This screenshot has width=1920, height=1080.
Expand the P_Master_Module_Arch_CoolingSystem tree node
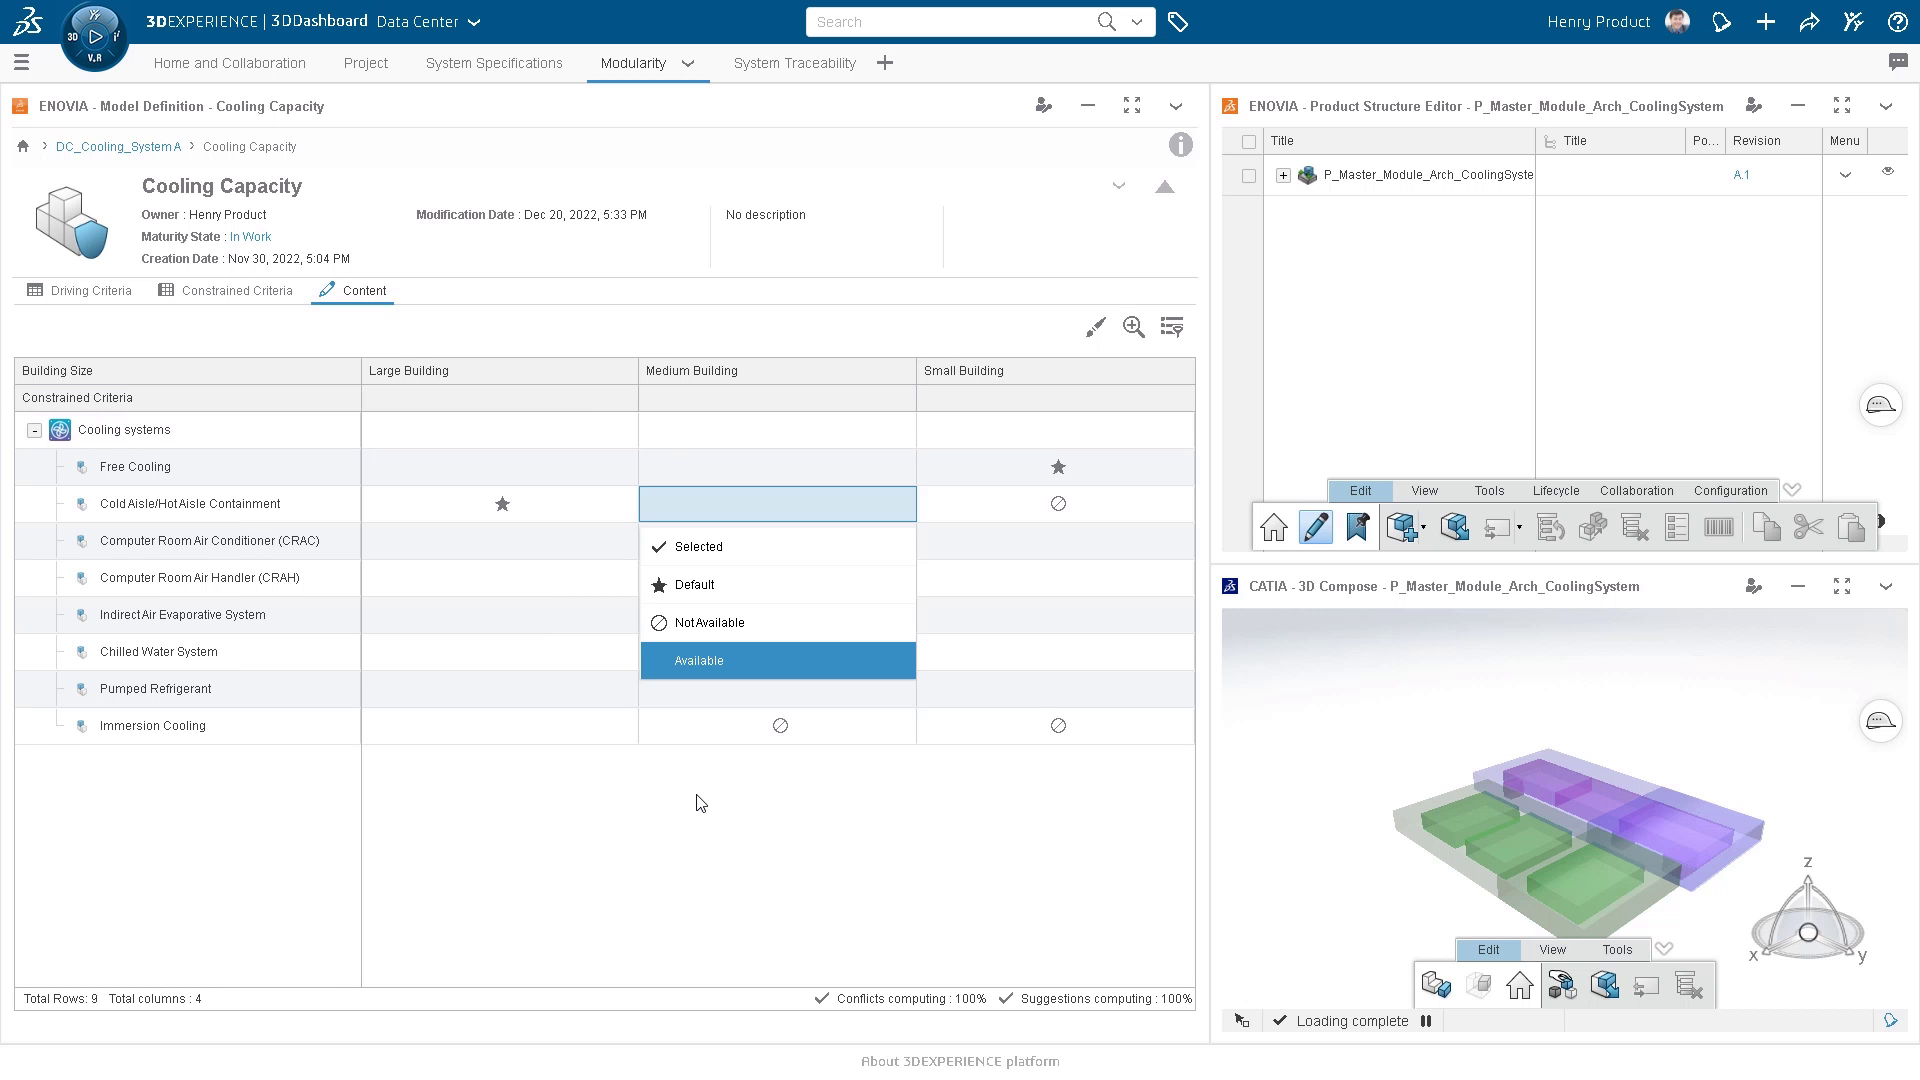coord(1283,176)
